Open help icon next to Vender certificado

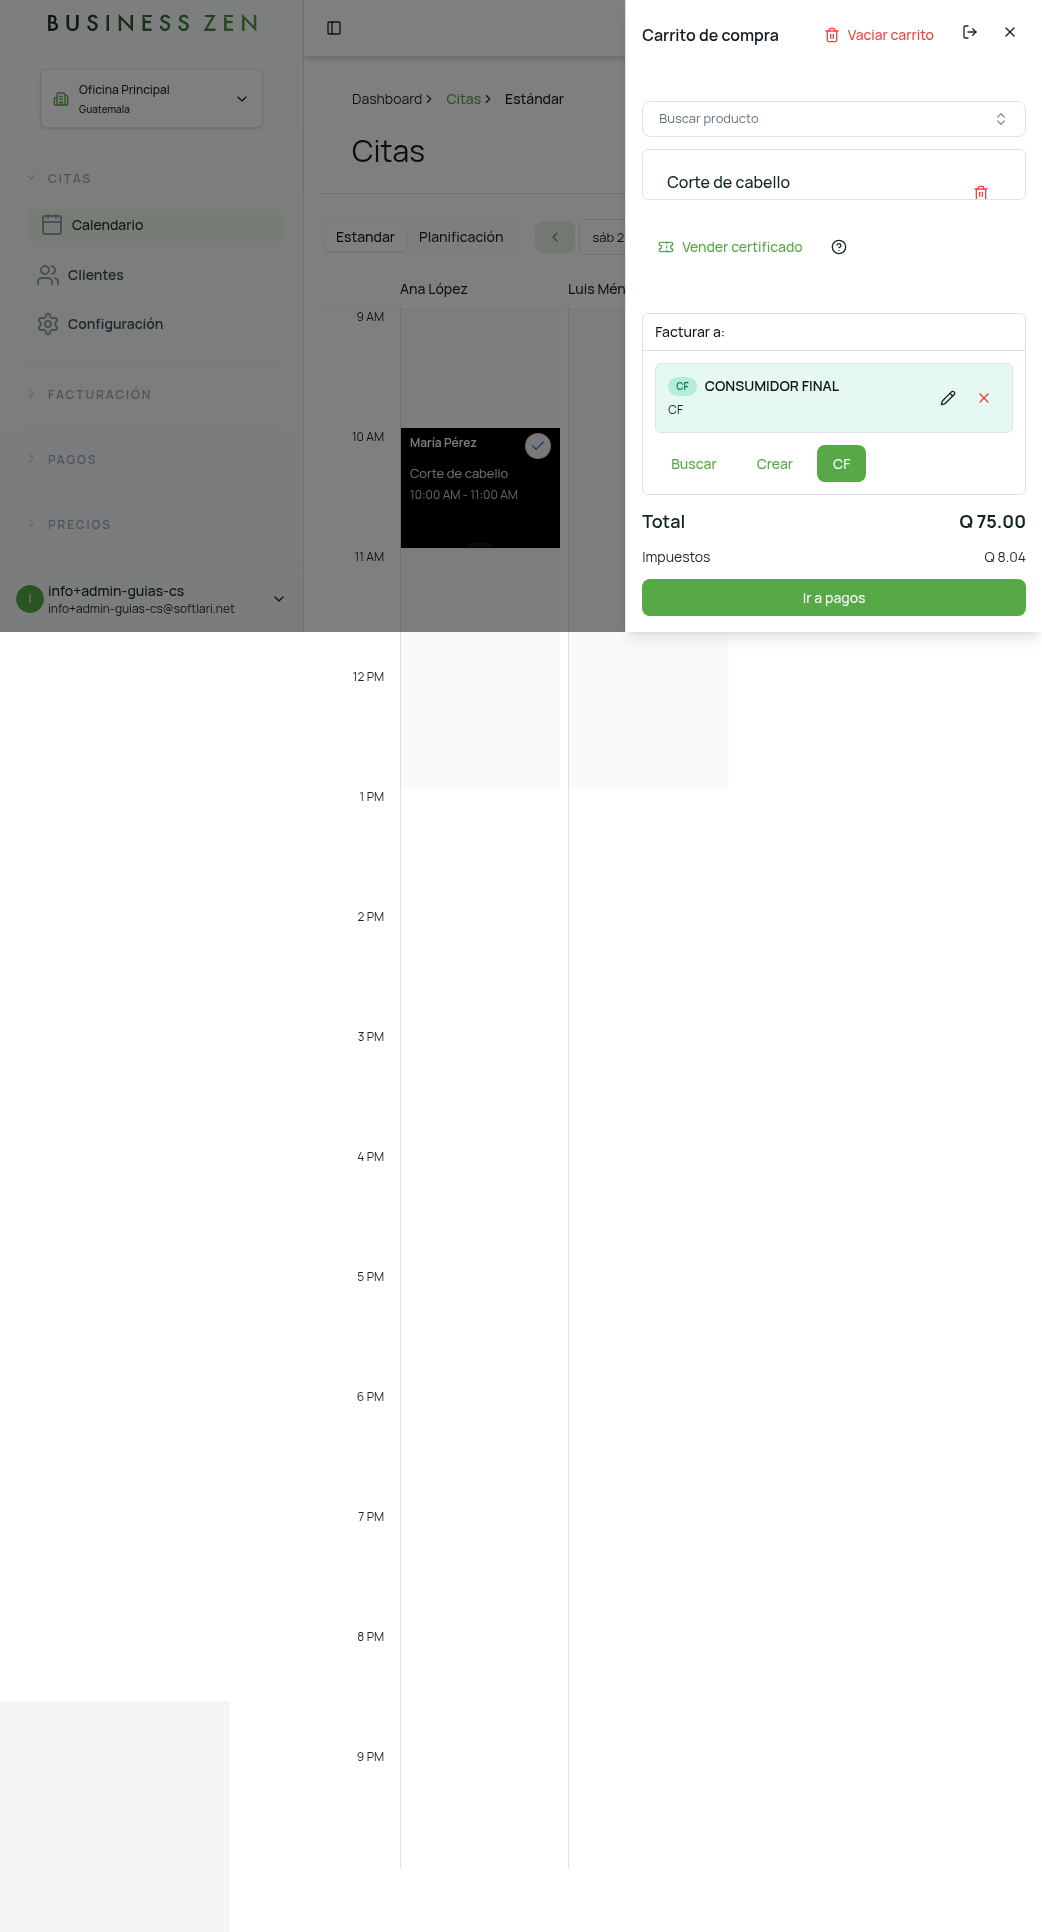839,247
